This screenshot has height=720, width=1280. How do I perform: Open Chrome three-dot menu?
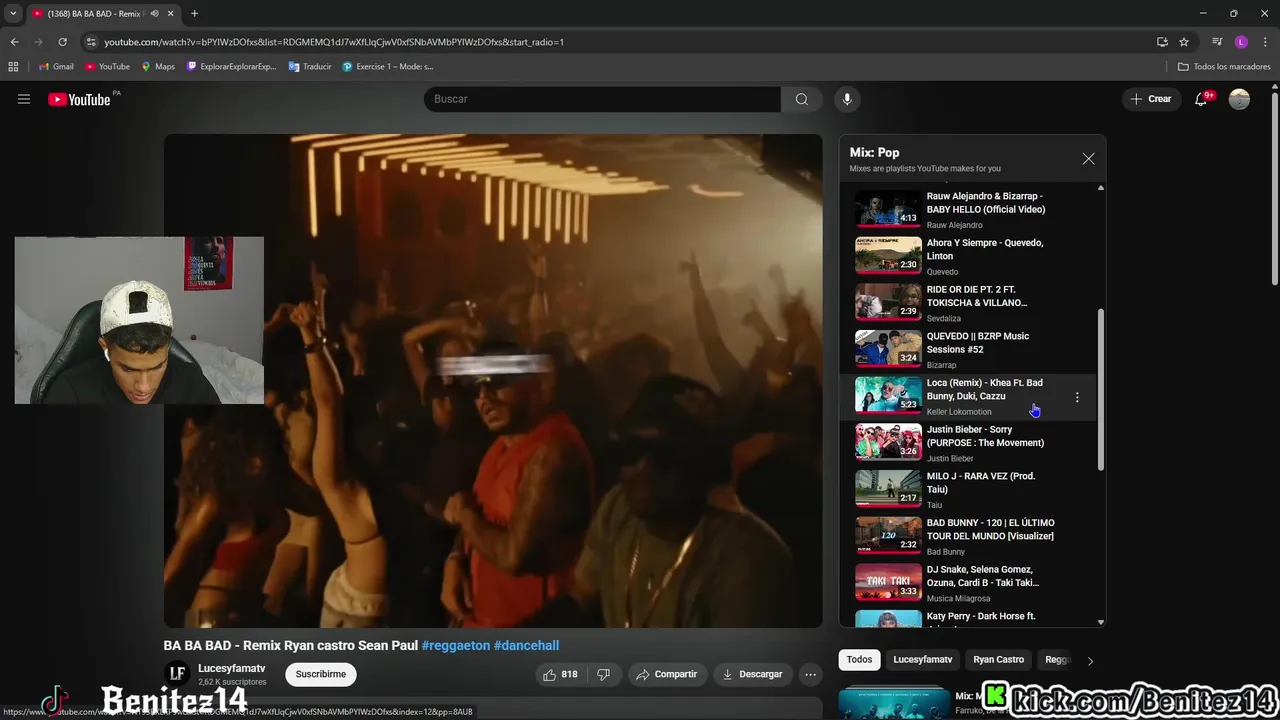tap(1265, 42)
